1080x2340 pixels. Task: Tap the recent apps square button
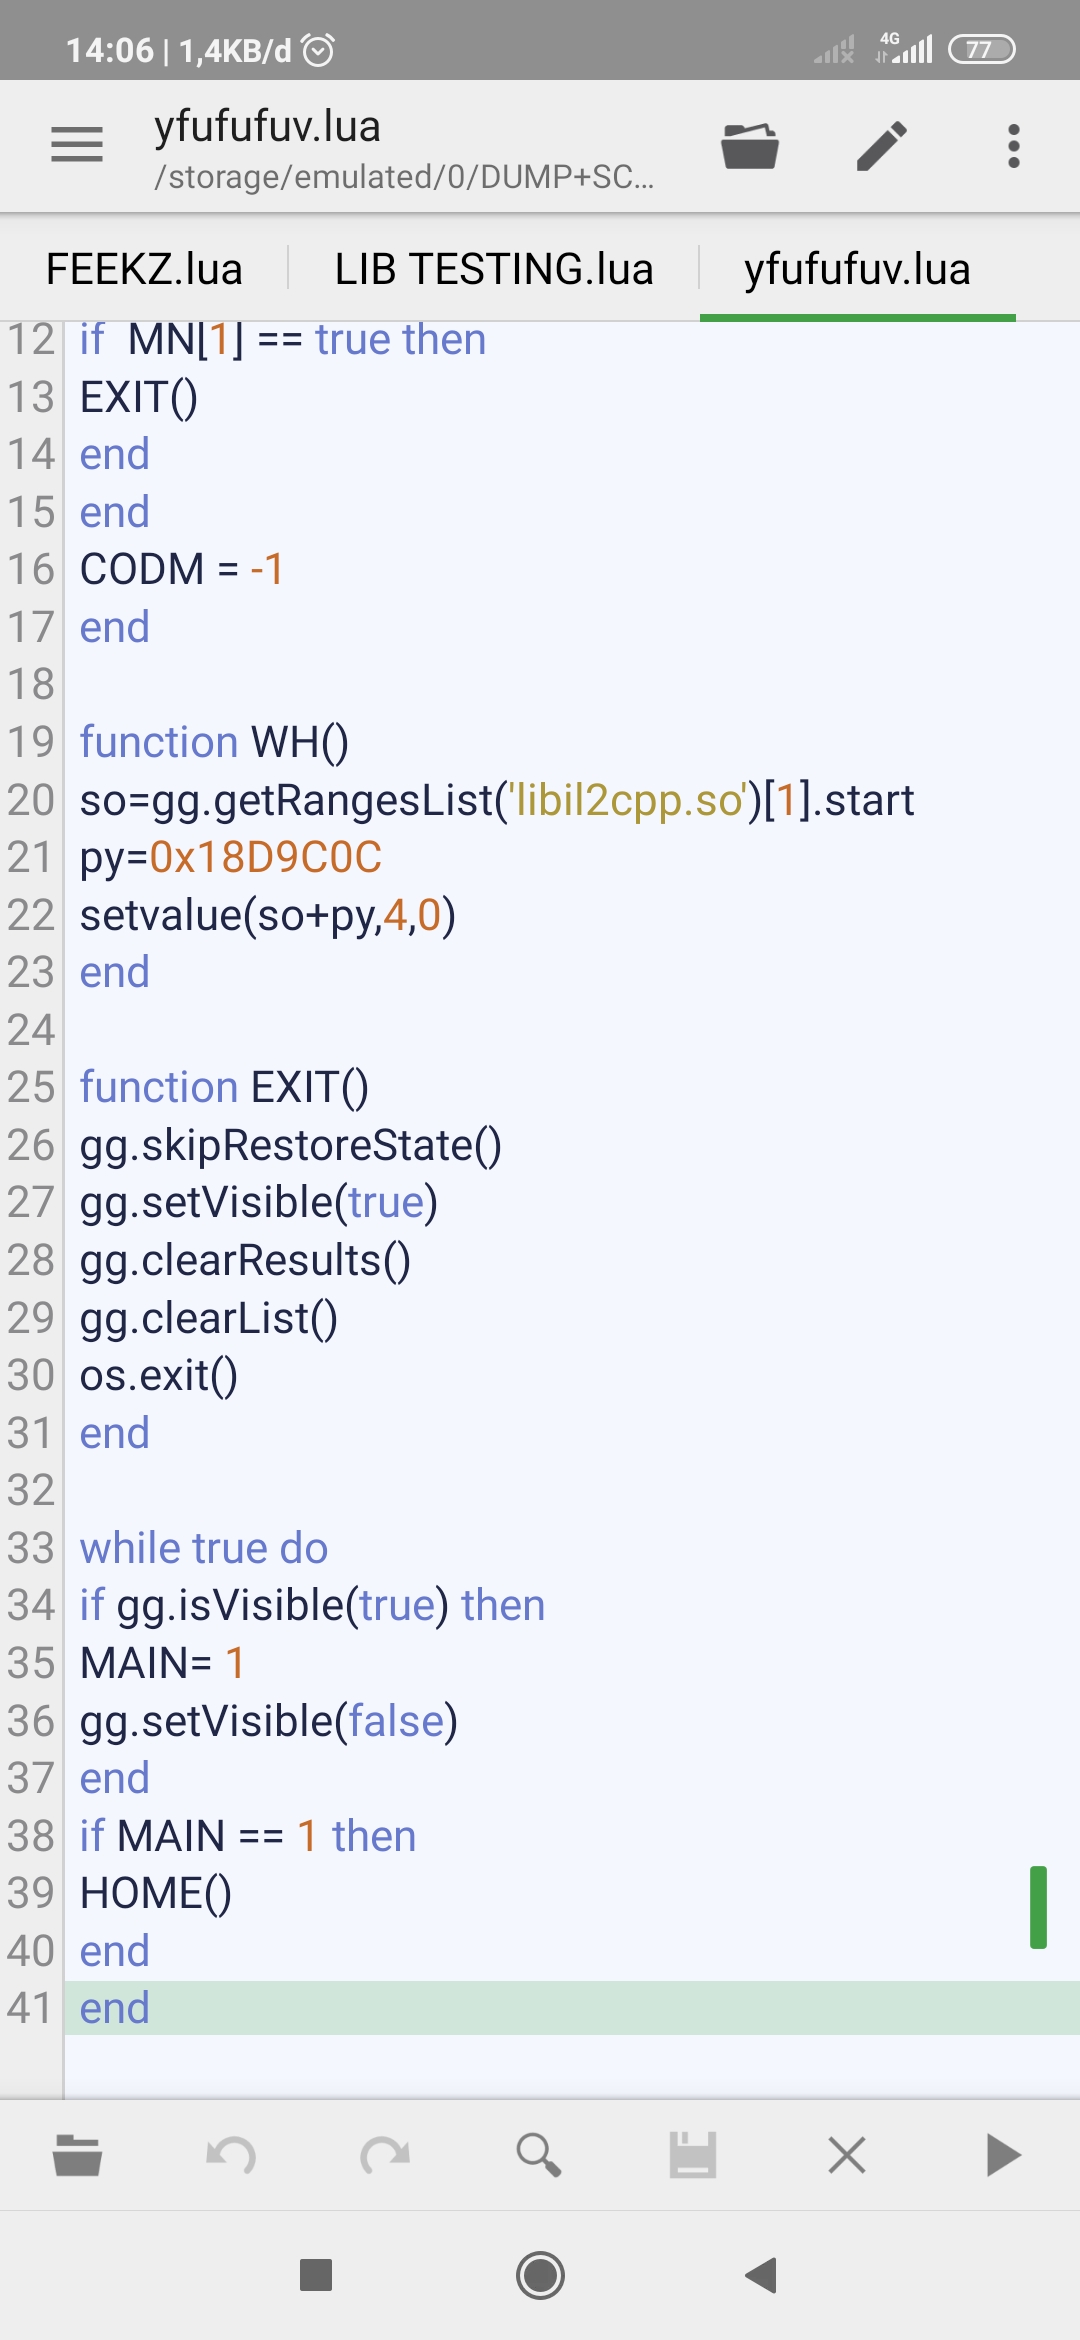point(316,2275)
